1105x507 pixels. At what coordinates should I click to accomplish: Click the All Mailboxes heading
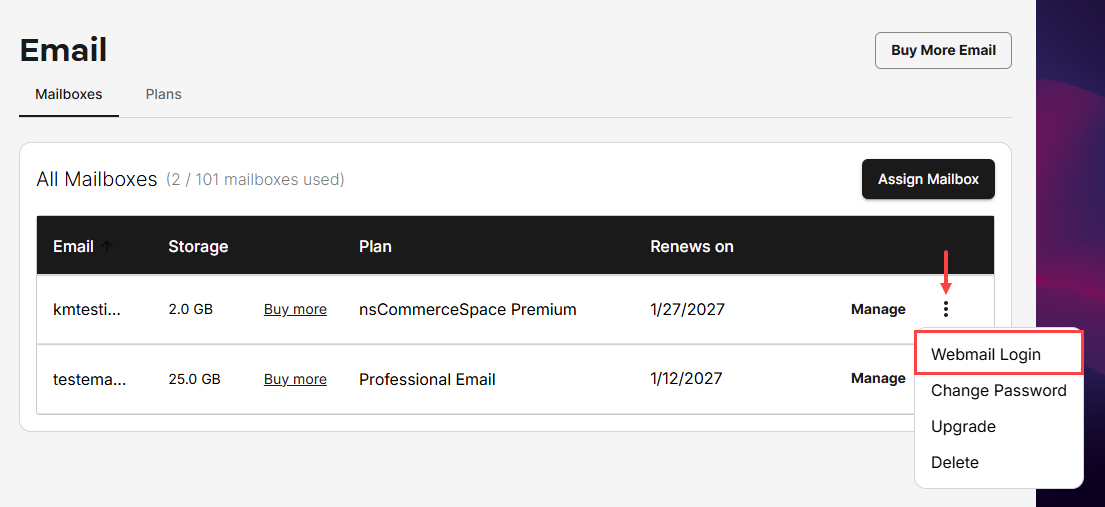(97, 180)
